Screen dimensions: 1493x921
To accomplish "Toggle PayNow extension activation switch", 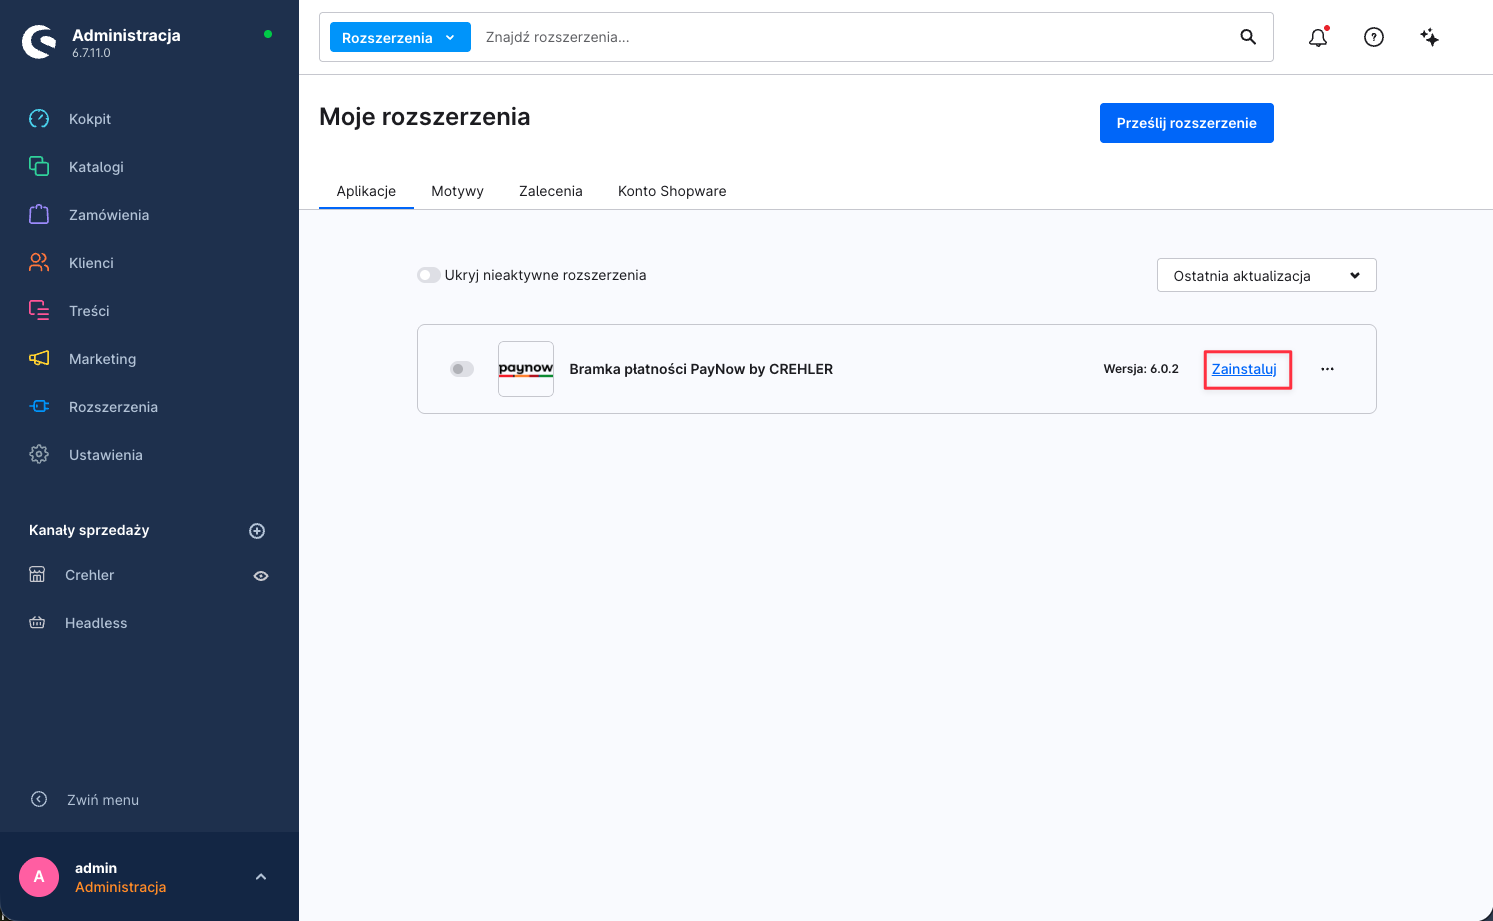I will (x=462, y=369).
